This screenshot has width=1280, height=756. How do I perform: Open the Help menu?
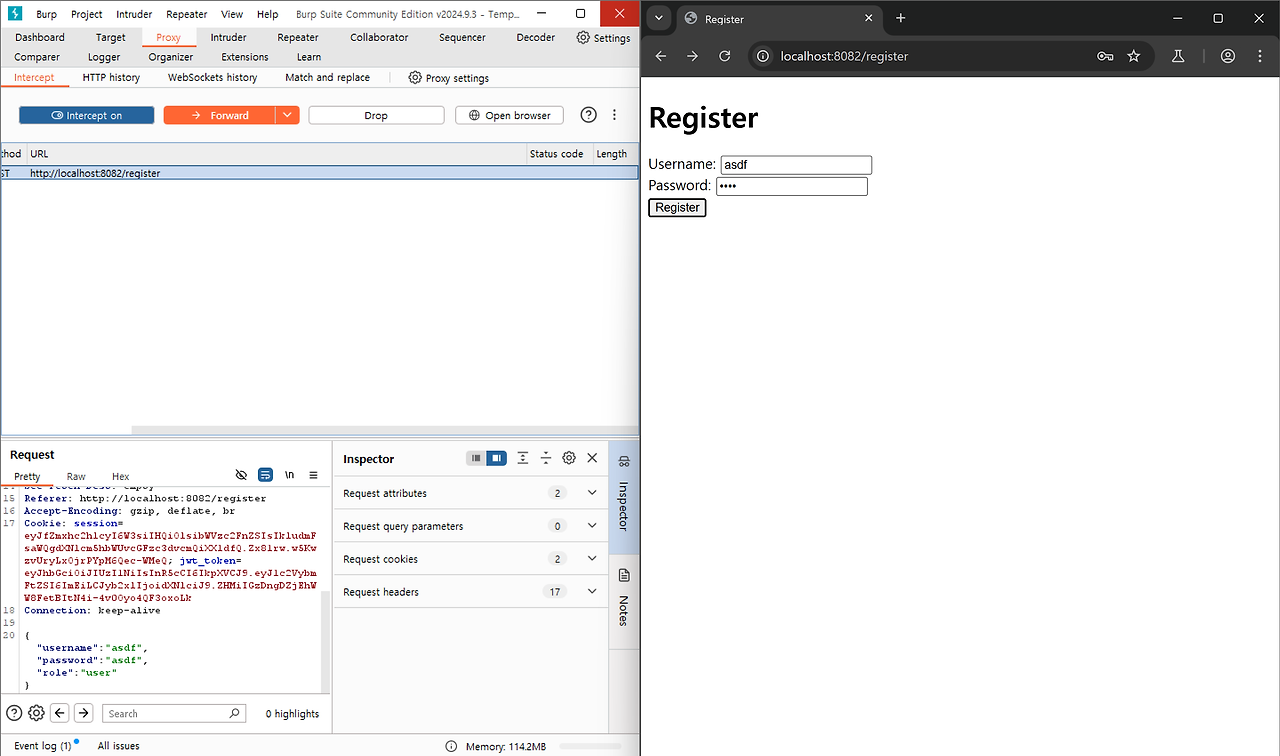[x=267, y=14]
